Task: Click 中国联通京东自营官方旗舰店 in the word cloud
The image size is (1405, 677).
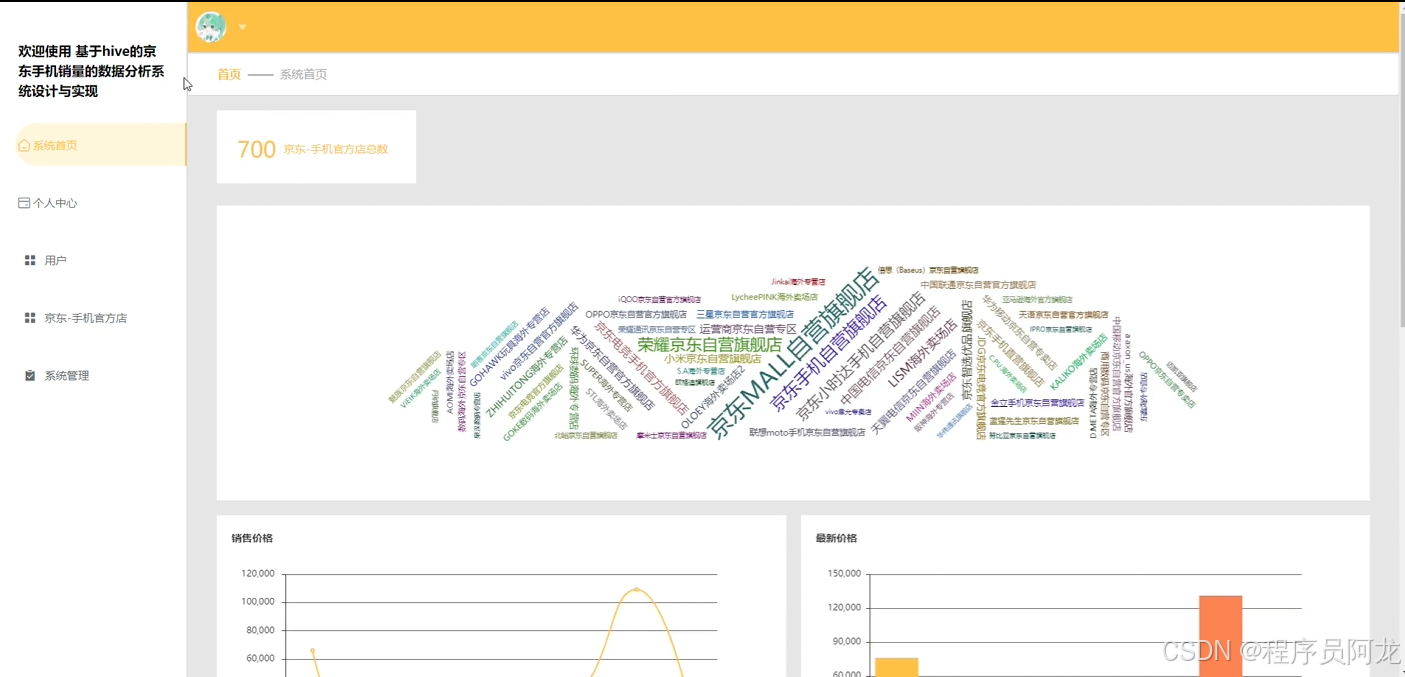Action: coord(978,285)
